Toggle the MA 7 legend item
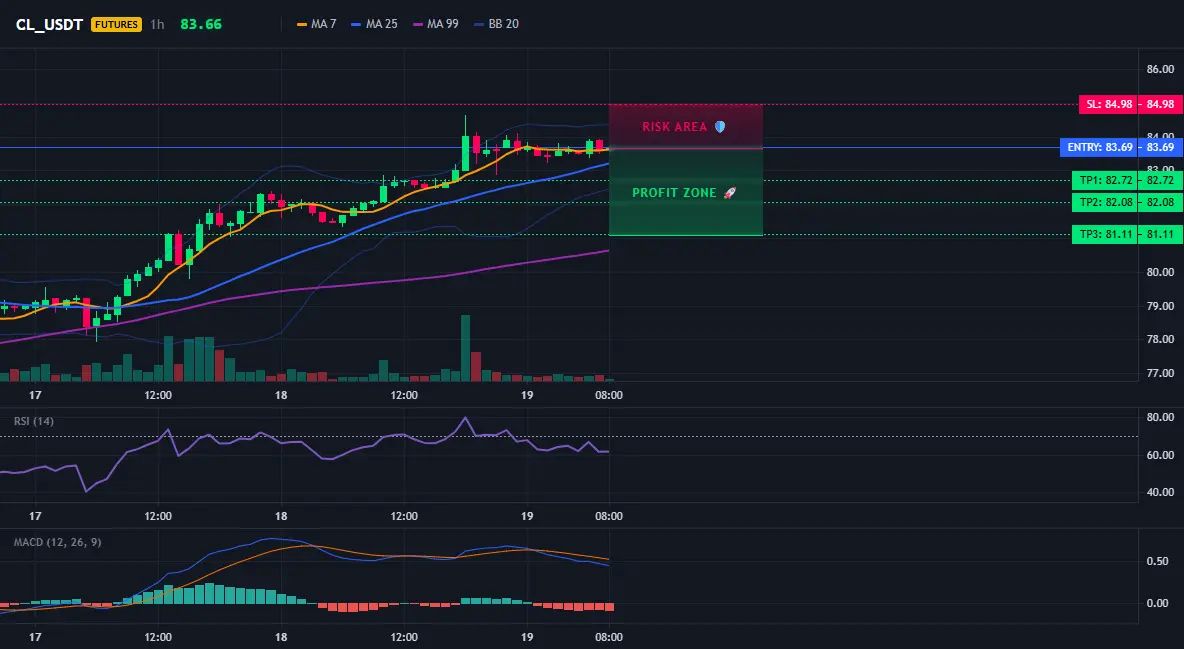 [x=317, y=24]
